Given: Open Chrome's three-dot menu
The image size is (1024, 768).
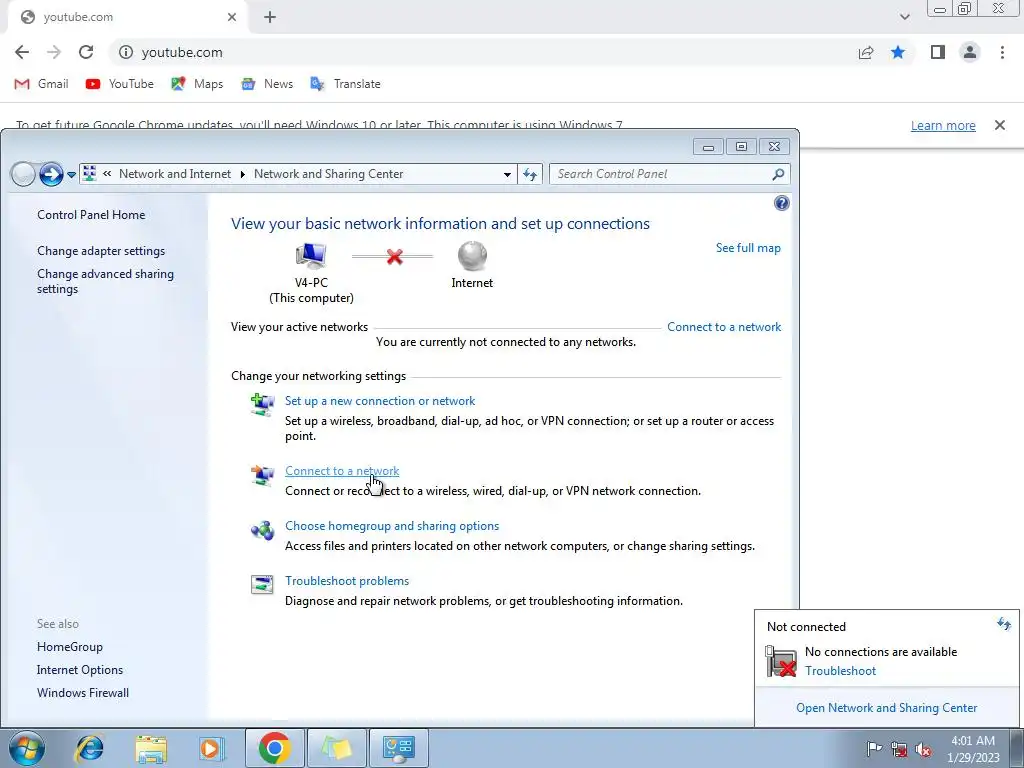Looking at the screenshot, I should tap(1002, 52).
